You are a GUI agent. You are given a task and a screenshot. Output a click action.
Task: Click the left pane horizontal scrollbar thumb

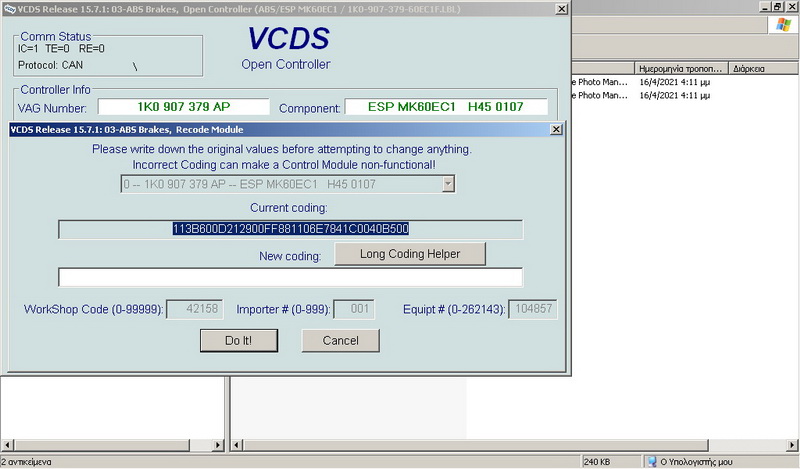[101, 445]
